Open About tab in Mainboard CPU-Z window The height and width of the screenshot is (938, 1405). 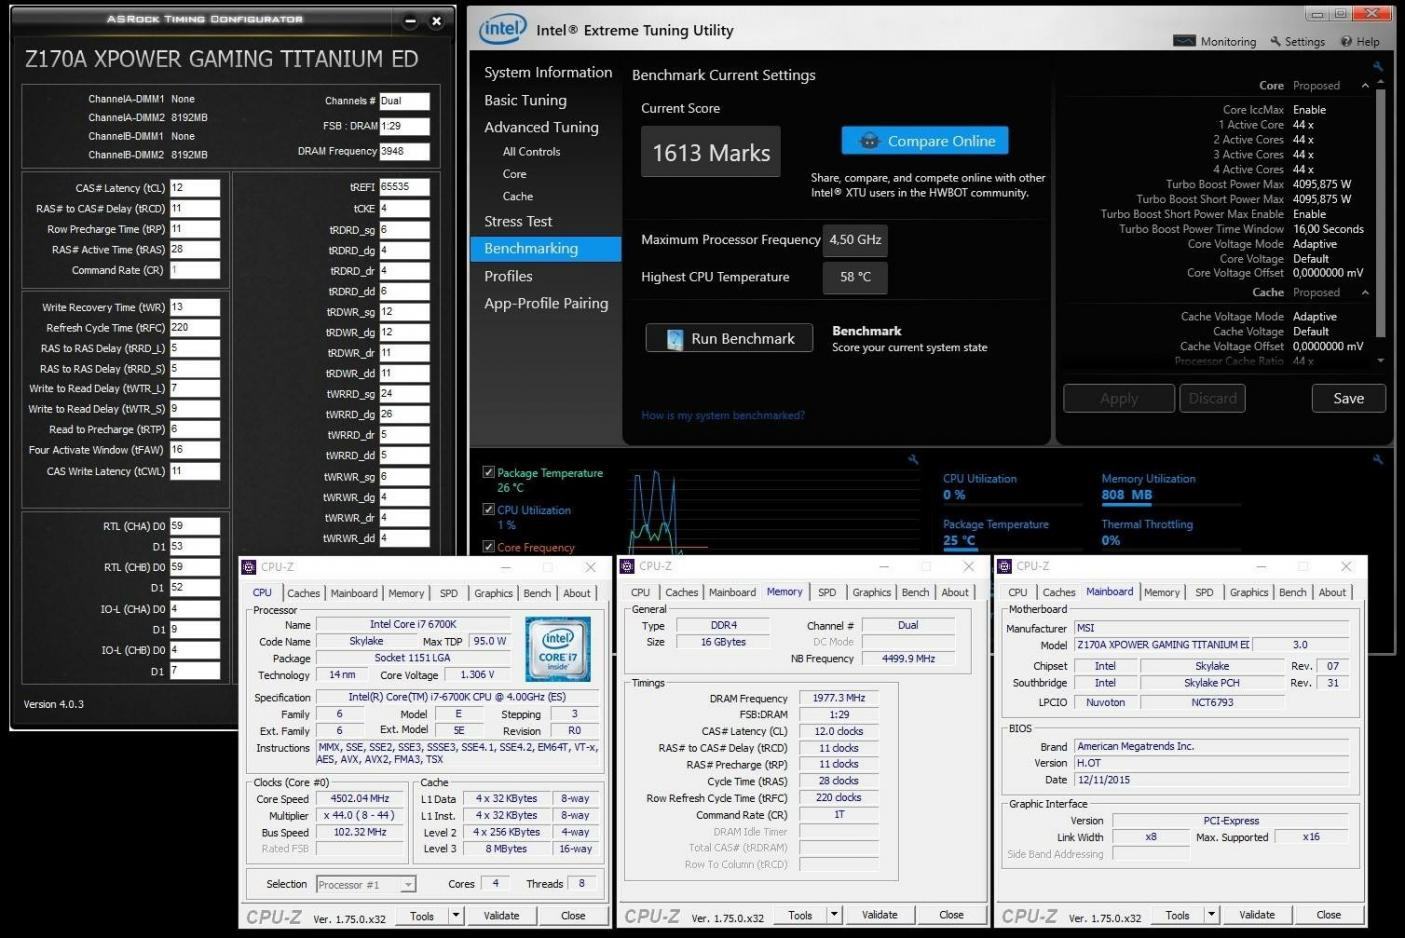pyautogui.click(x=1332, y=592)
